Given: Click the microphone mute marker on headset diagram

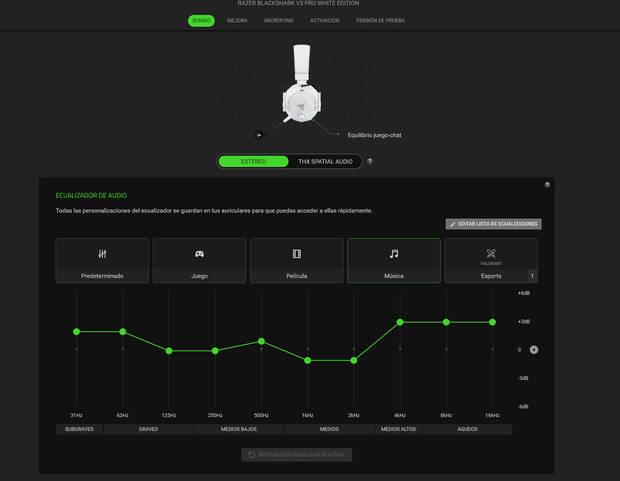Looking at the screenshot, I should [260, 134].
